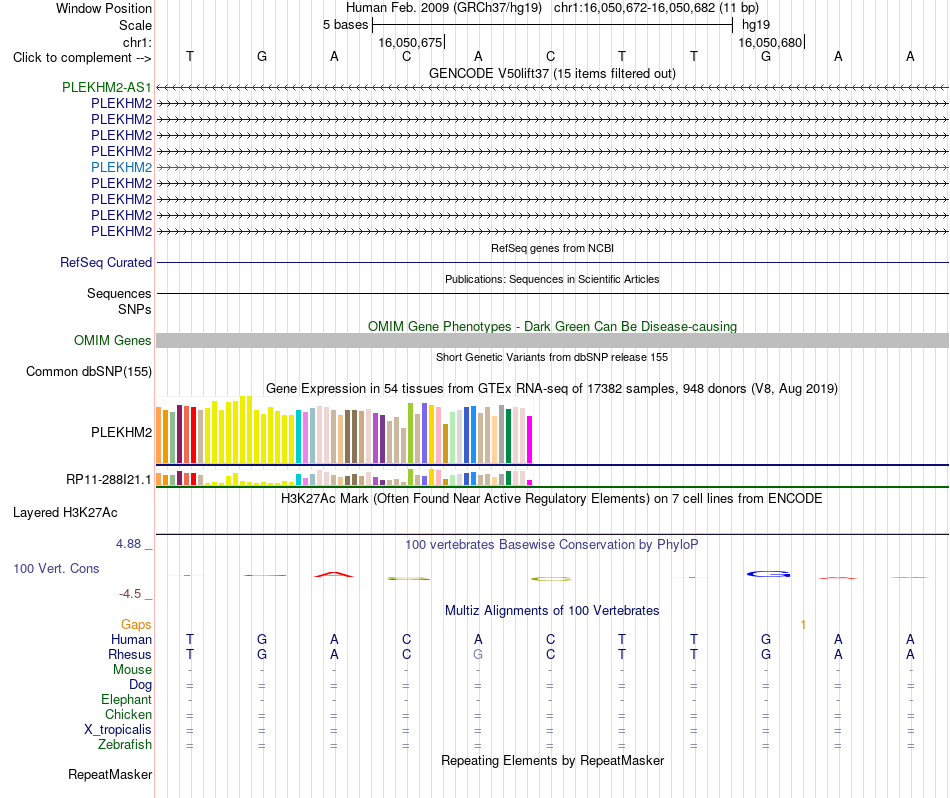Click the -4.5 PhyloP lower scale value

click(130, 594)
